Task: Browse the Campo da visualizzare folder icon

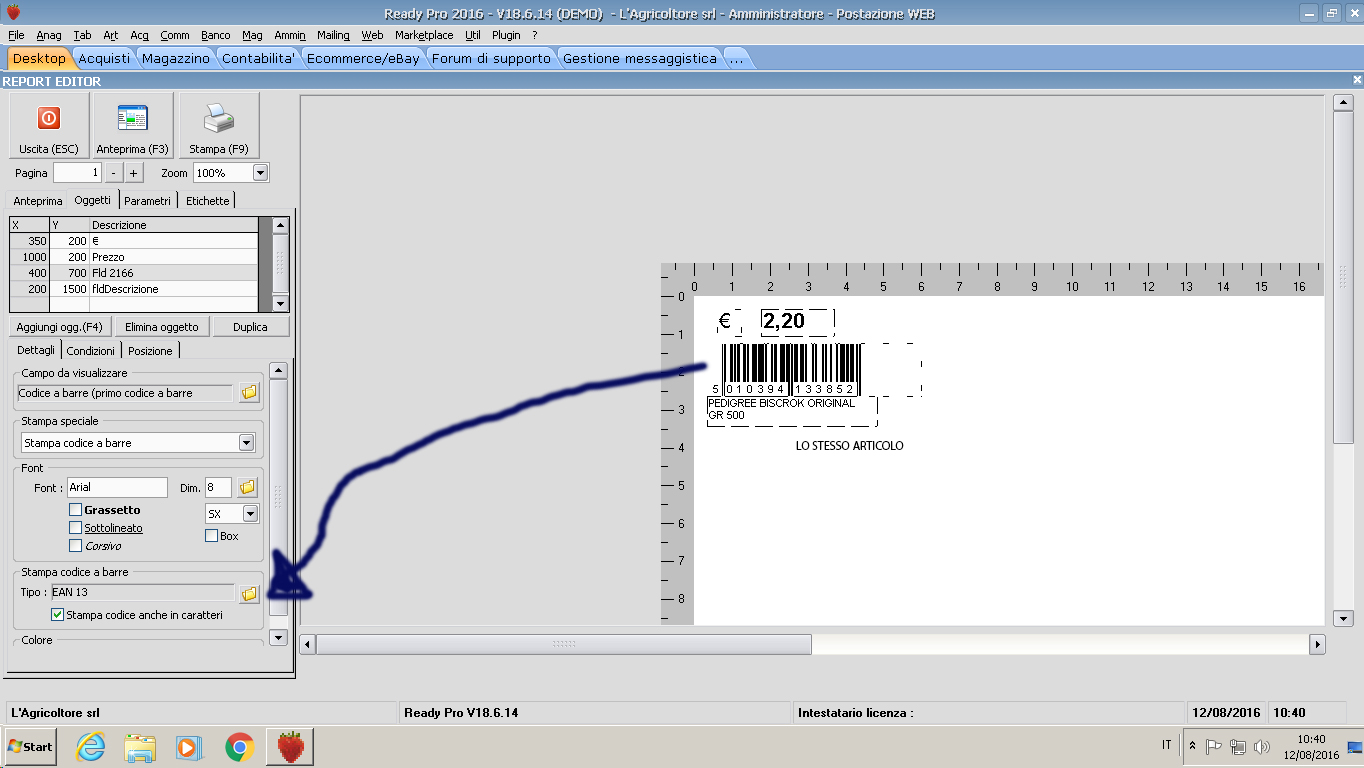Action: 249,393
